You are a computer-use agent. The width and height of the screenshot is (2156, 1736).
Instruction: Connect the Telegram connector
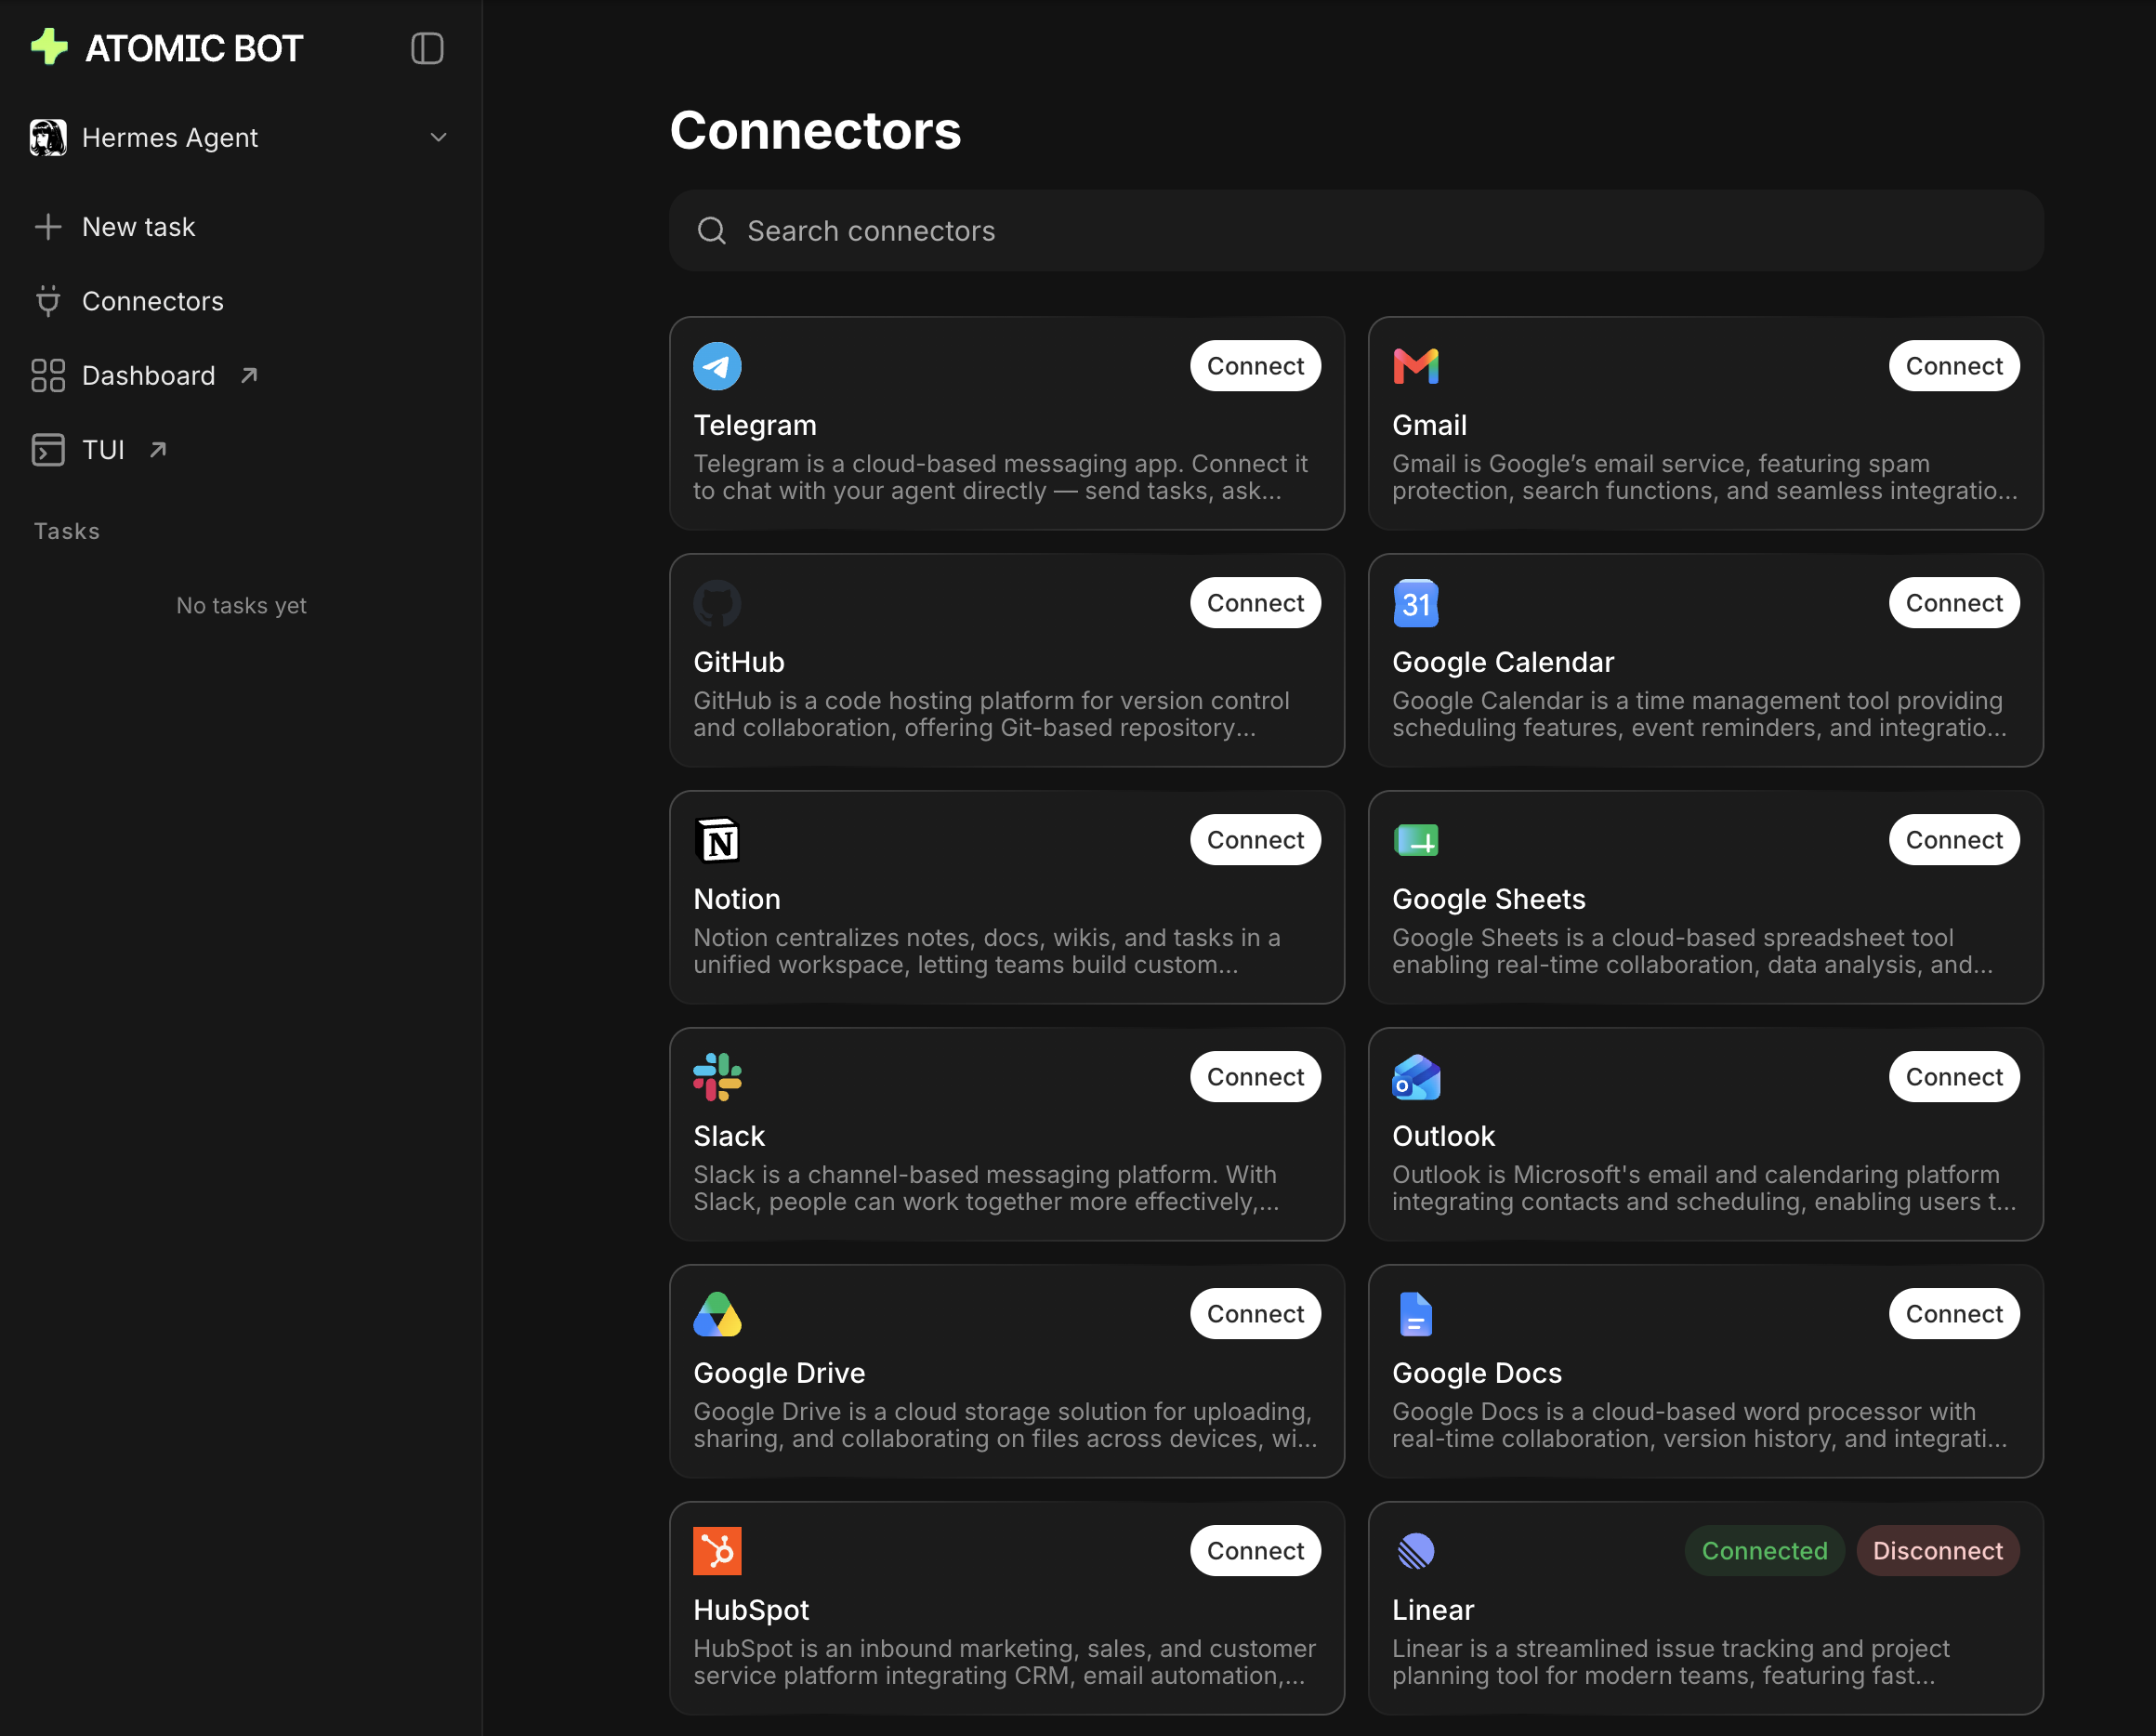[1255, 366]
